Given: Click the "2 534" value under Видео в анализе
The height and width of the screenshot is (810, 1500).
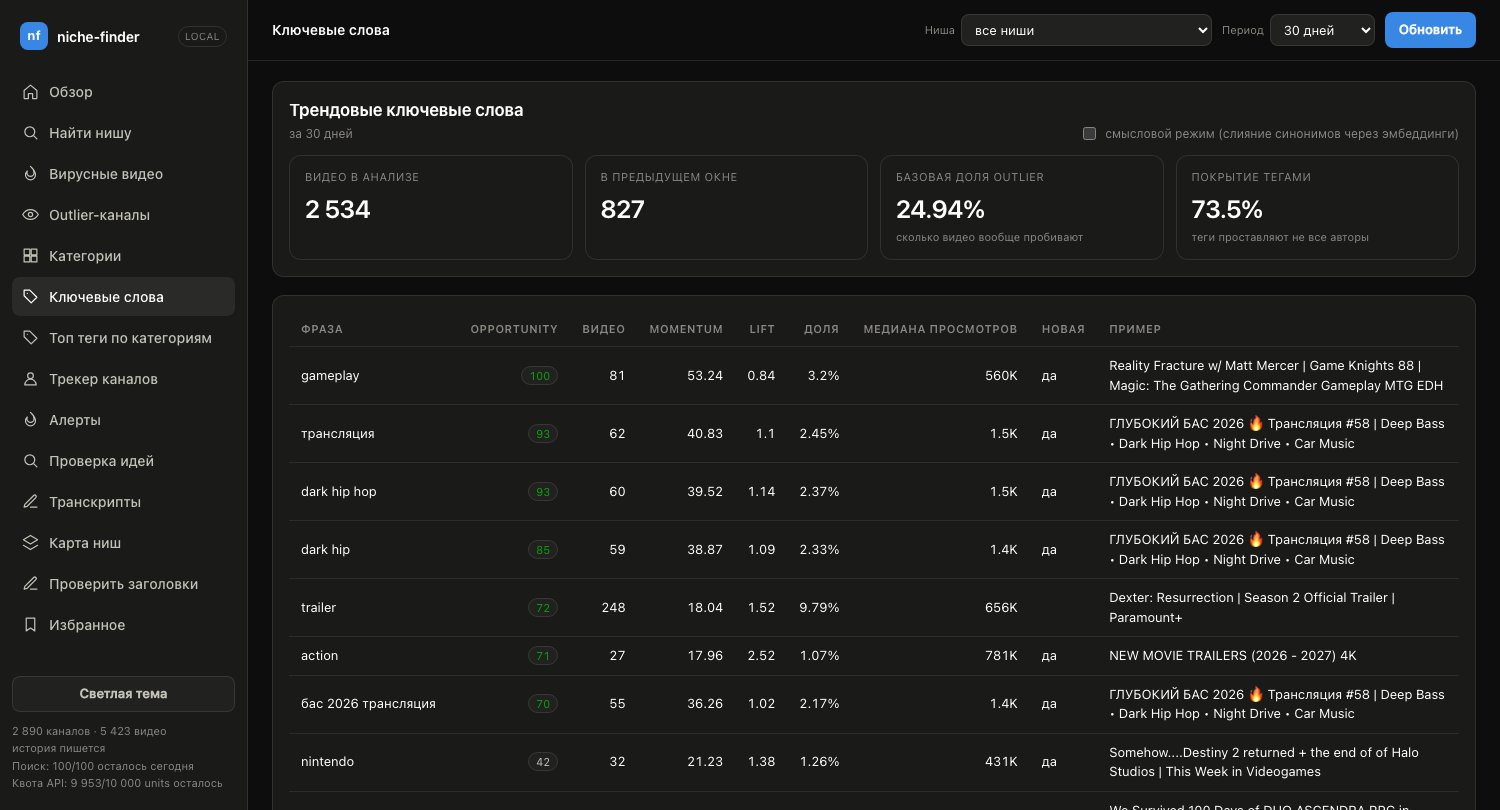Looking at the screenshot, I should 338,209.
